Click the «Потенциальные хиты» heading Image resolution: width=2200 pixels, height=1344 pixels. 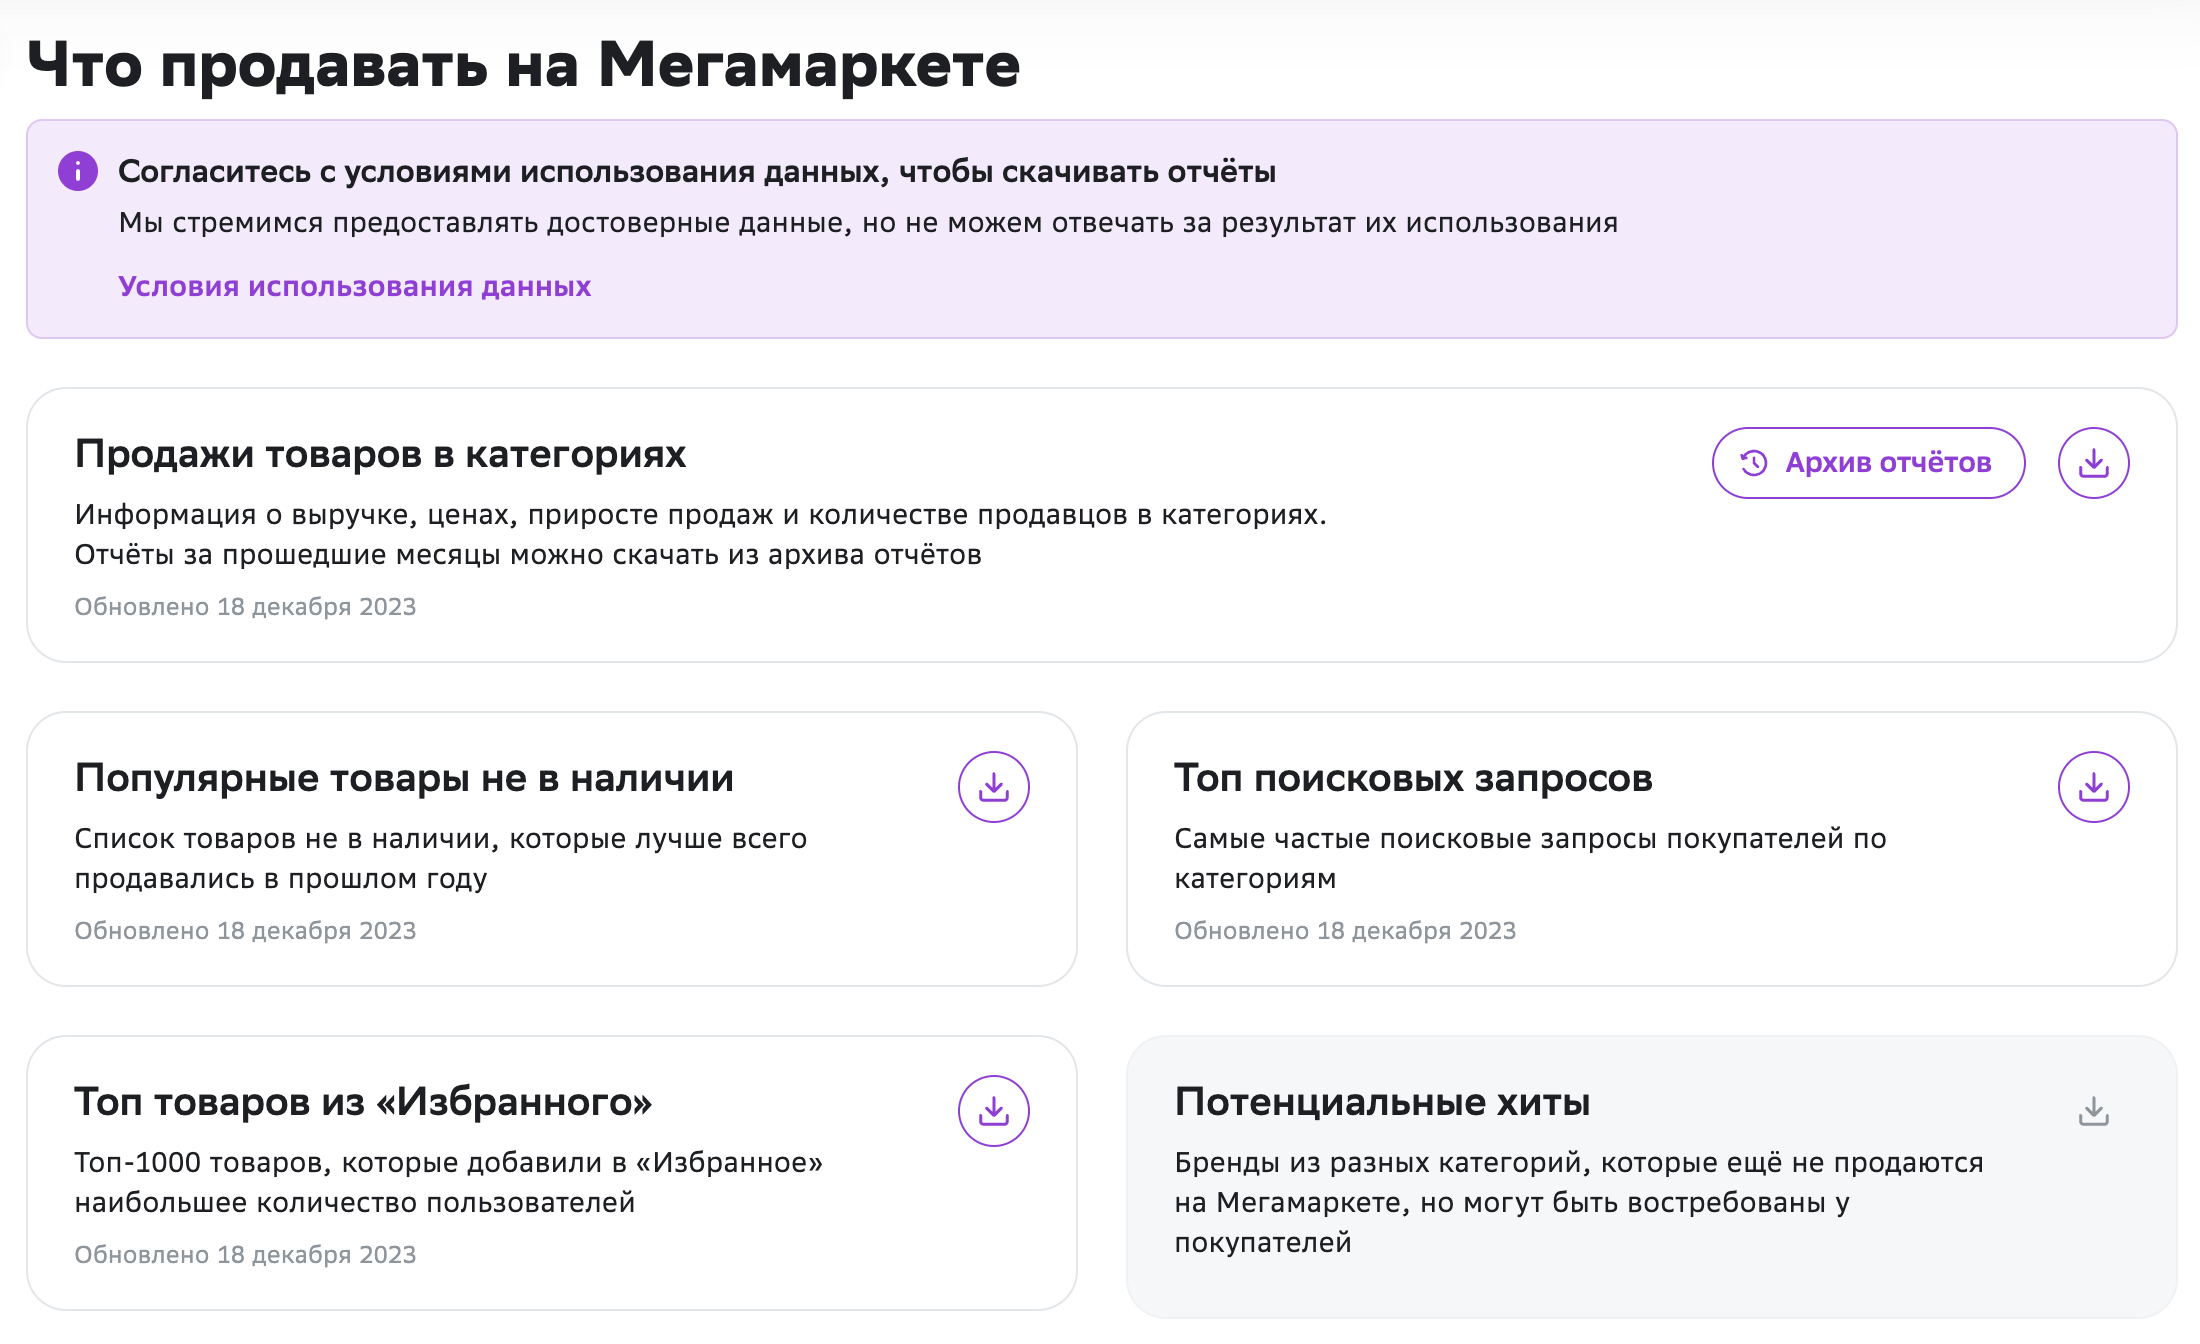(x=1382, y=1102)
